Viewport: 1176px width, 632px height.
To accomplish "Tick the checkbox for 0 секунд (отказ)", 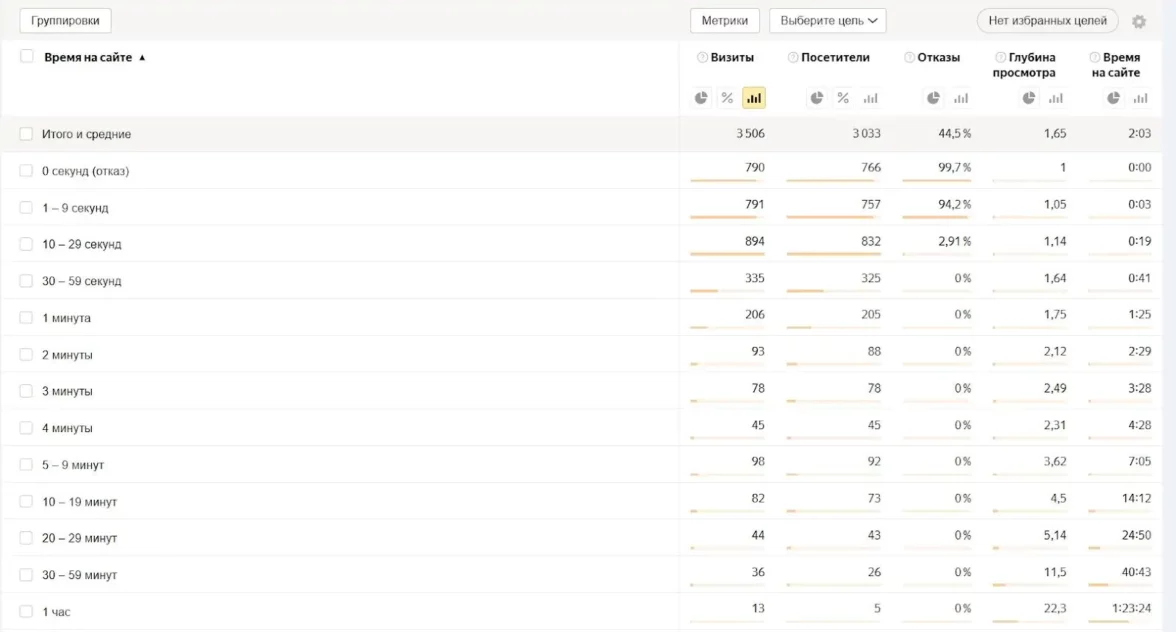I will [26, 171].
